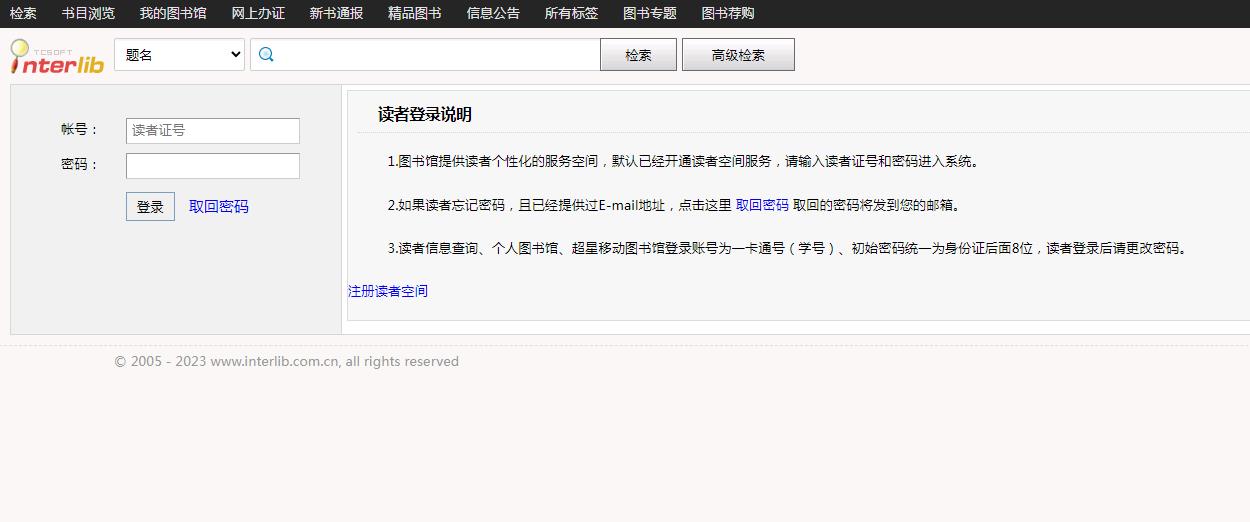This screenshot has height=522, width=1250.
Task: Go to 图书荐购 in the top menu
Action: coord(728,13)
